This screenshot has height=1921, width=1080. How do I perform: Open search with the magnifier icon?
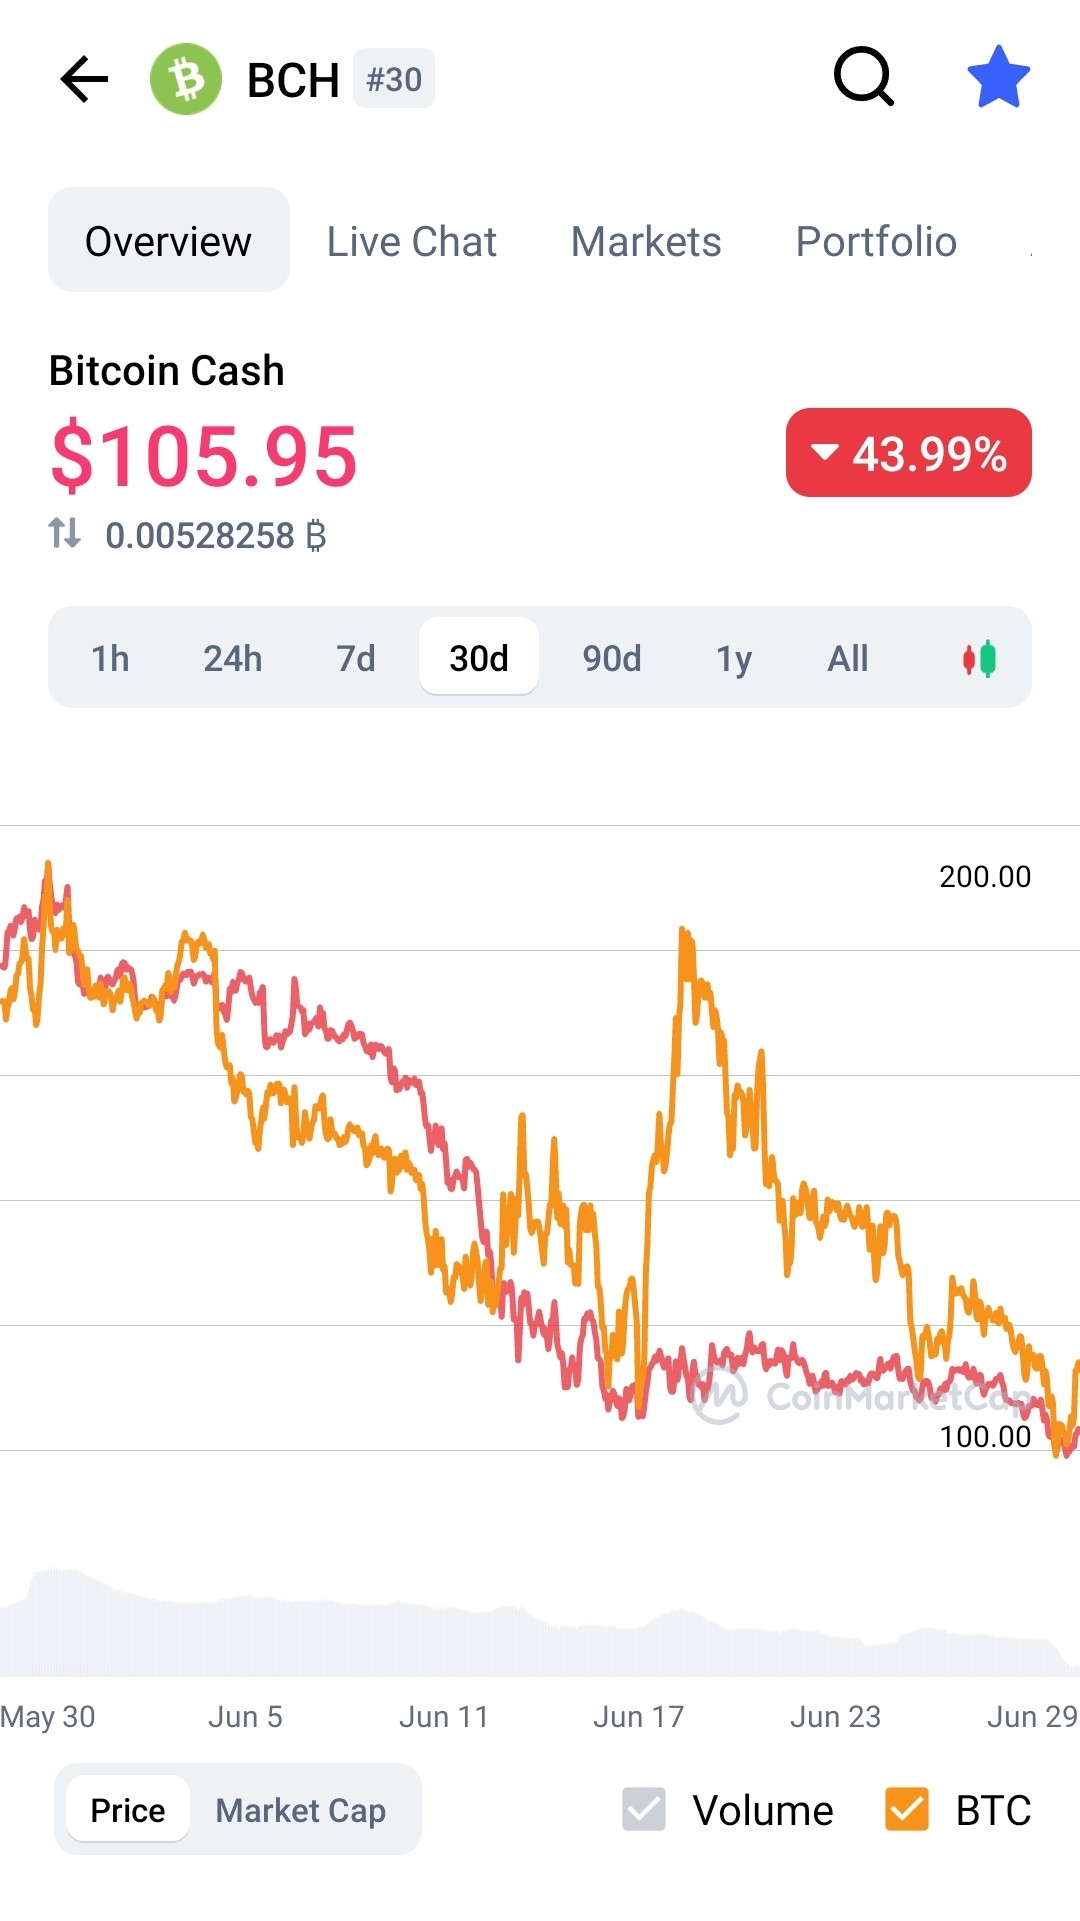coord(864,77)
